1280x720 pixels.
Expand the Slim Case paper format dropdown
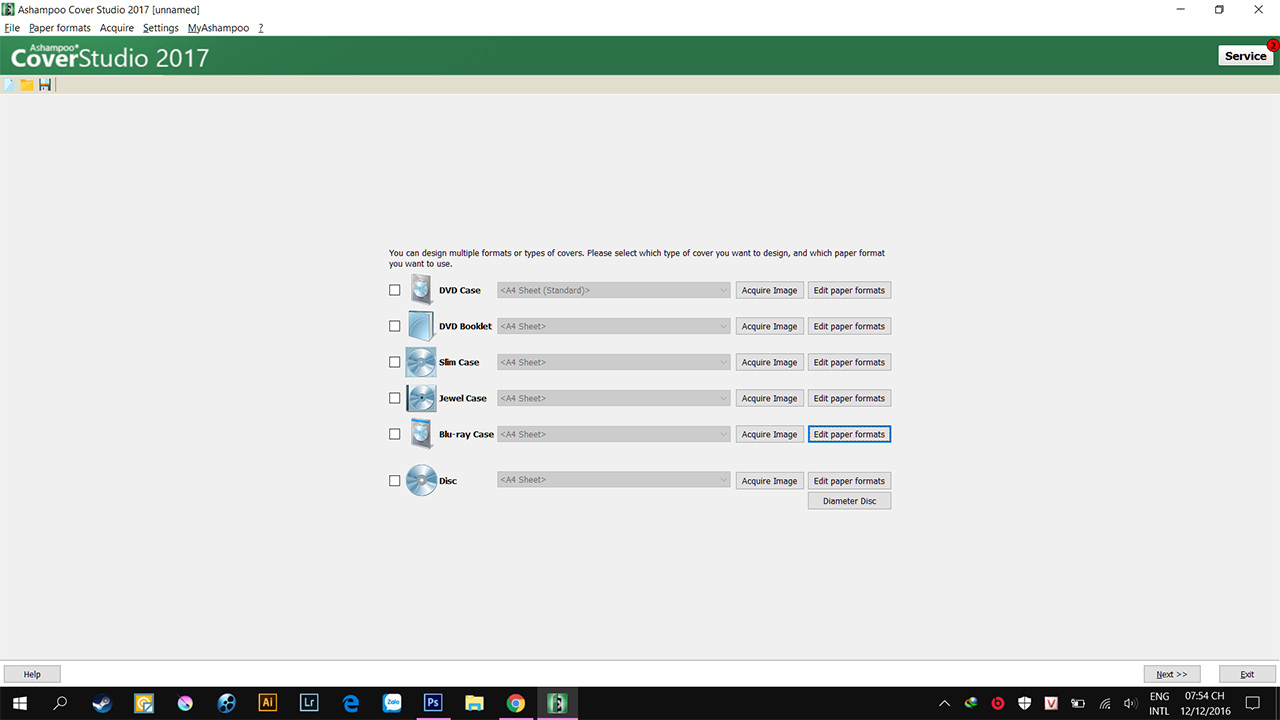614,362
